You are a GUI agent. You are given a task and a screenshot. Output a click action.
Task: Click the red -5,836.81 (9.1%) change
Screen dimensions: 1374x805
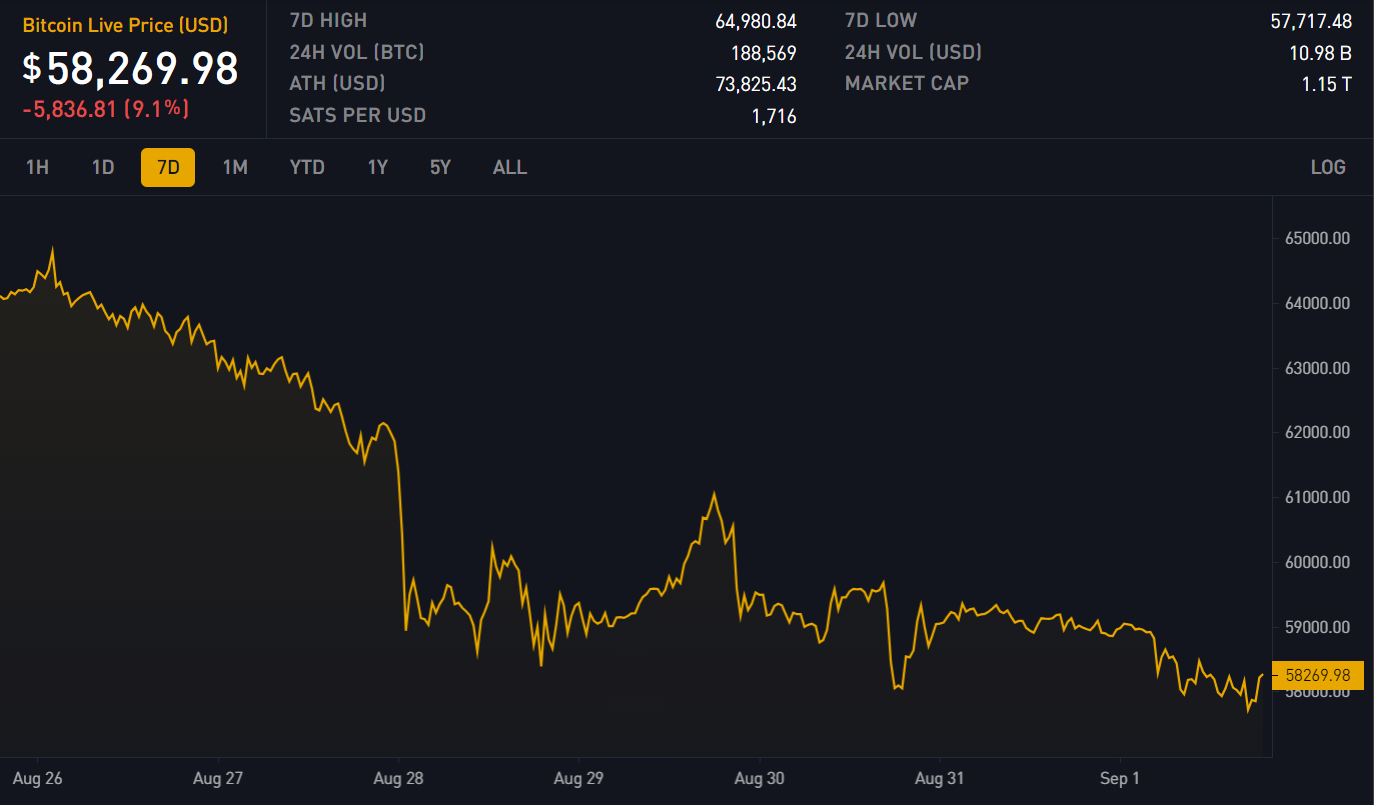(106, 108)
